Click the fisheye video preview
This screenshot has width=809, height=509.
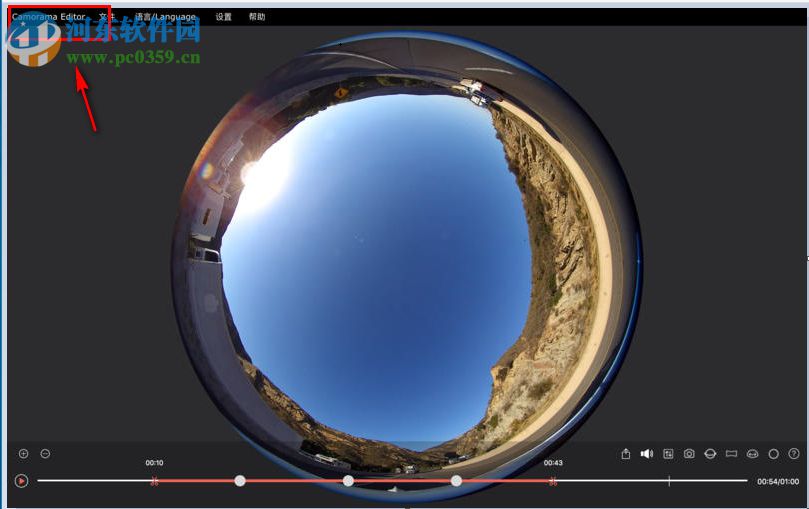407,266
